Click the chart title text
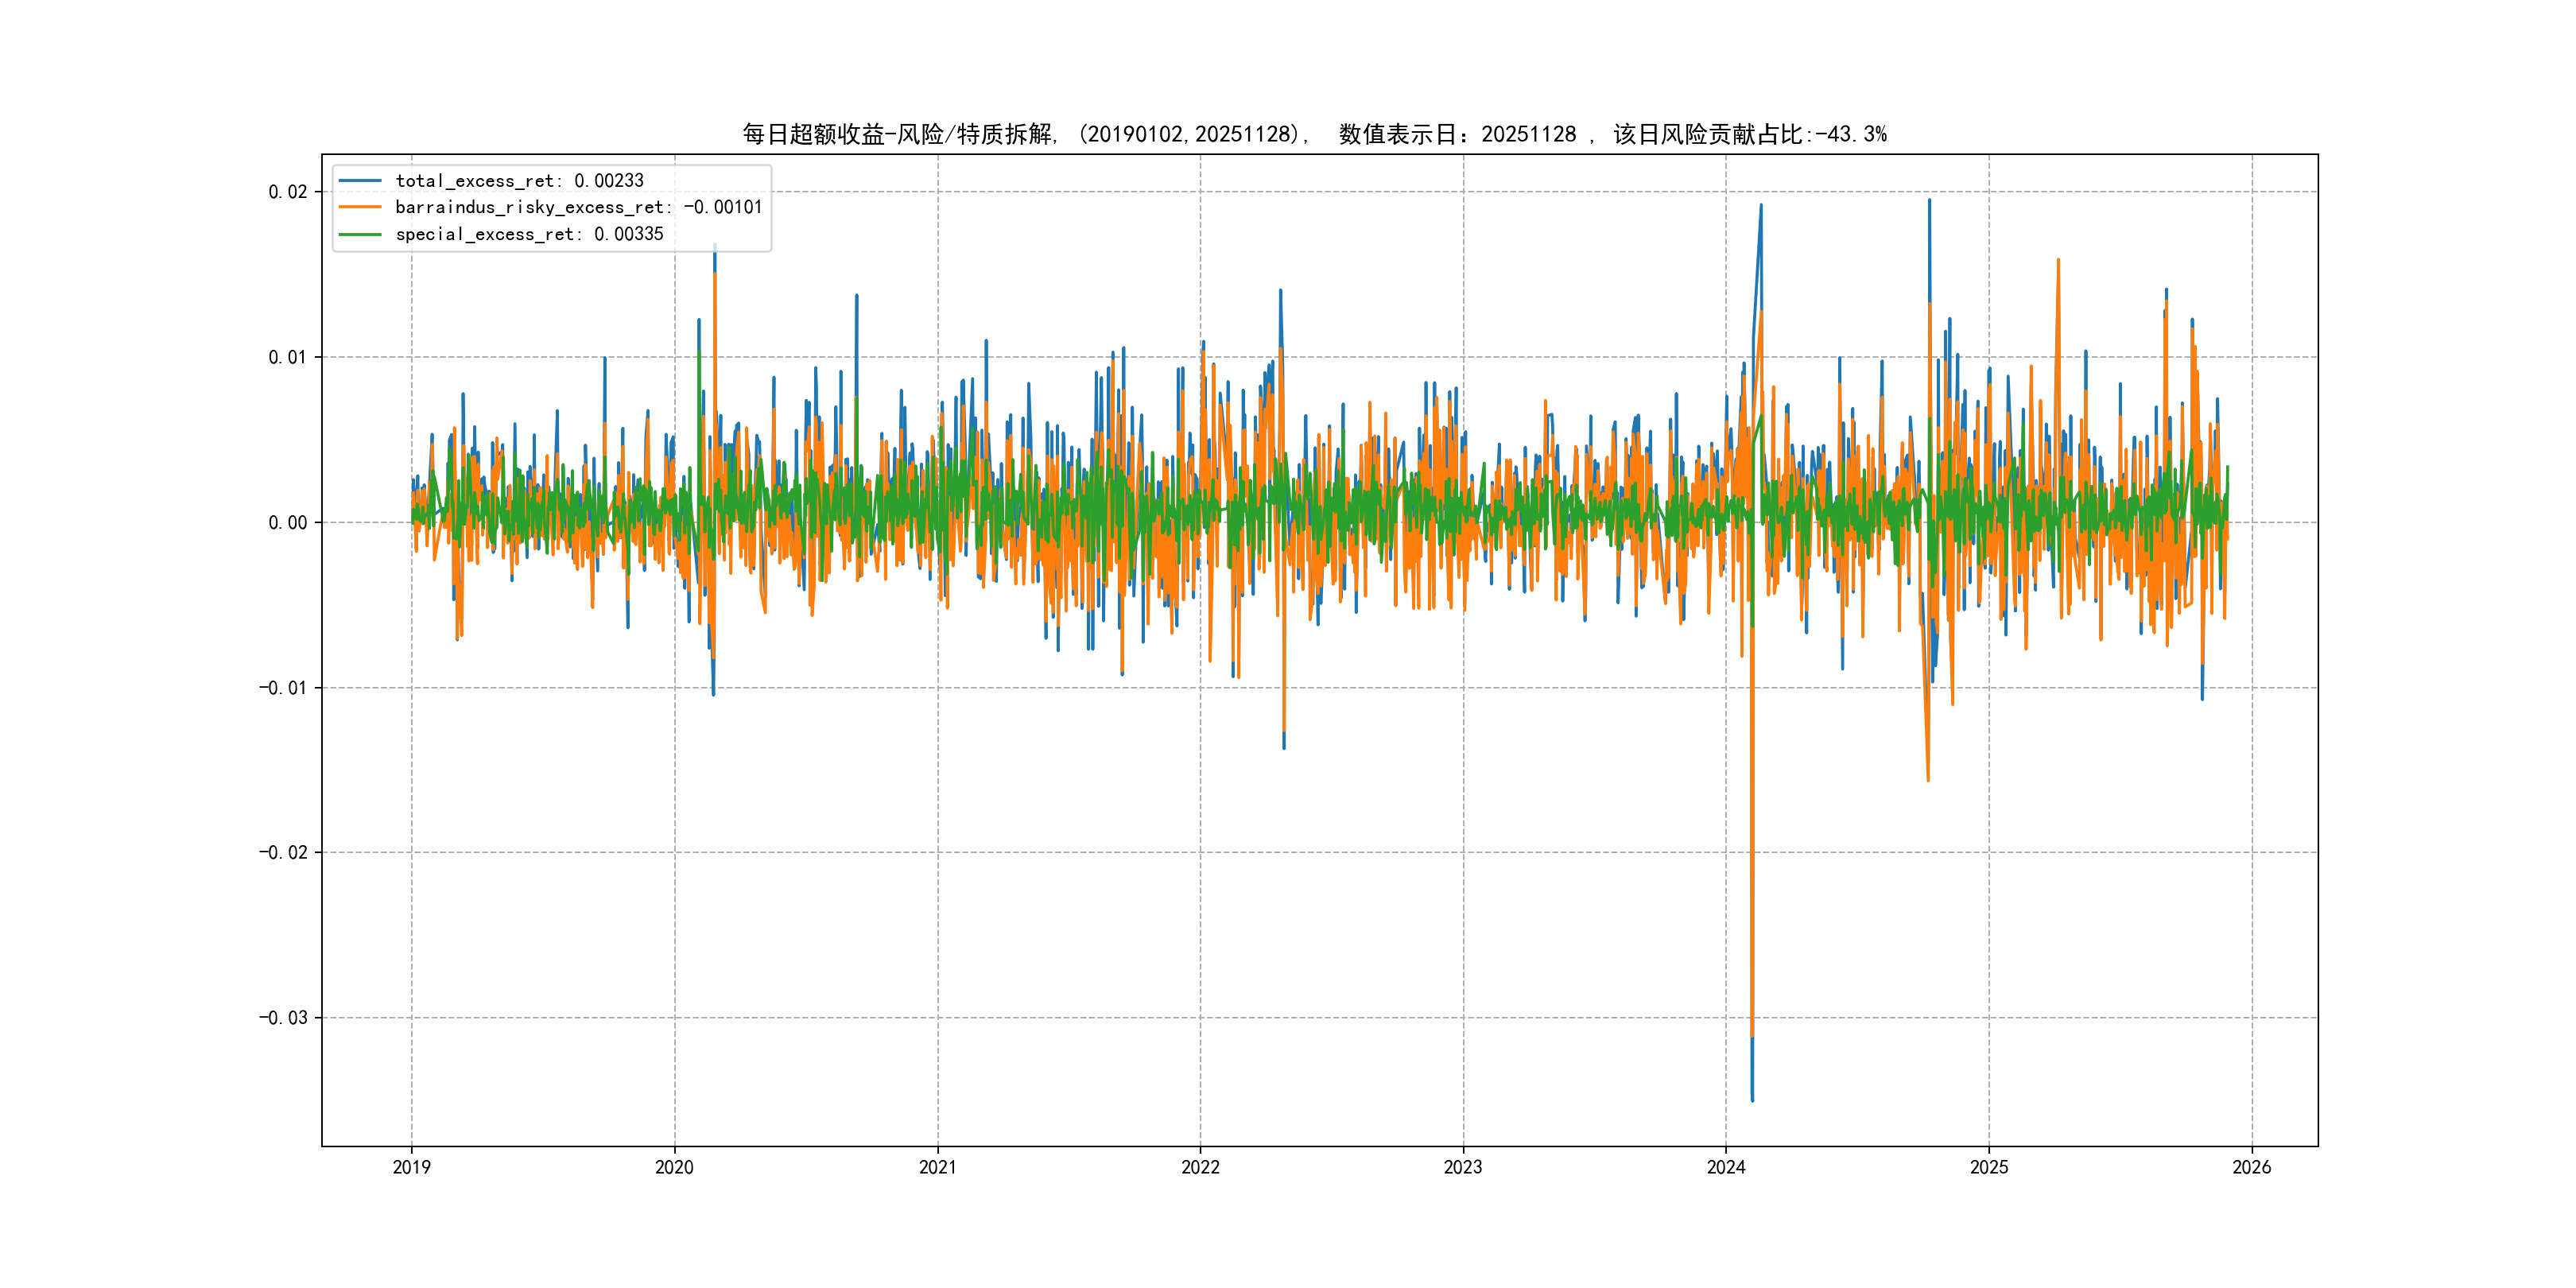The image size is (2576, 1288). click(x=1313, y=134)
